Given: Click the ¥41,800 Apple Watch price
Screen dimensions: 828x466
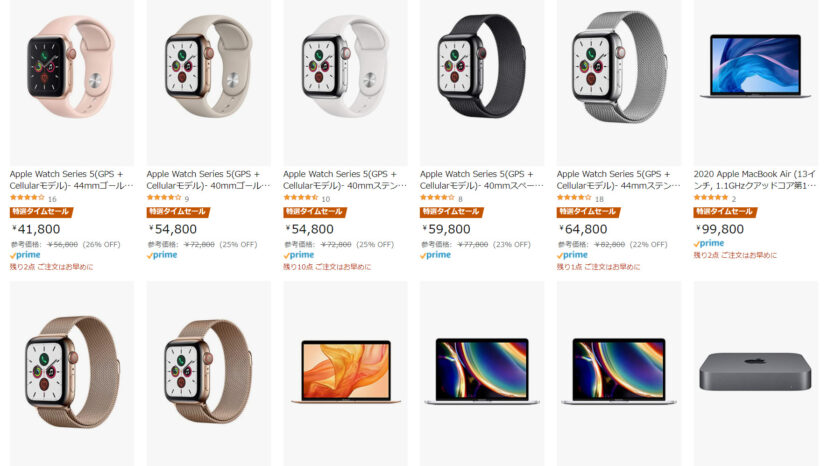Looking at the screenshot, I should [36, 229].
